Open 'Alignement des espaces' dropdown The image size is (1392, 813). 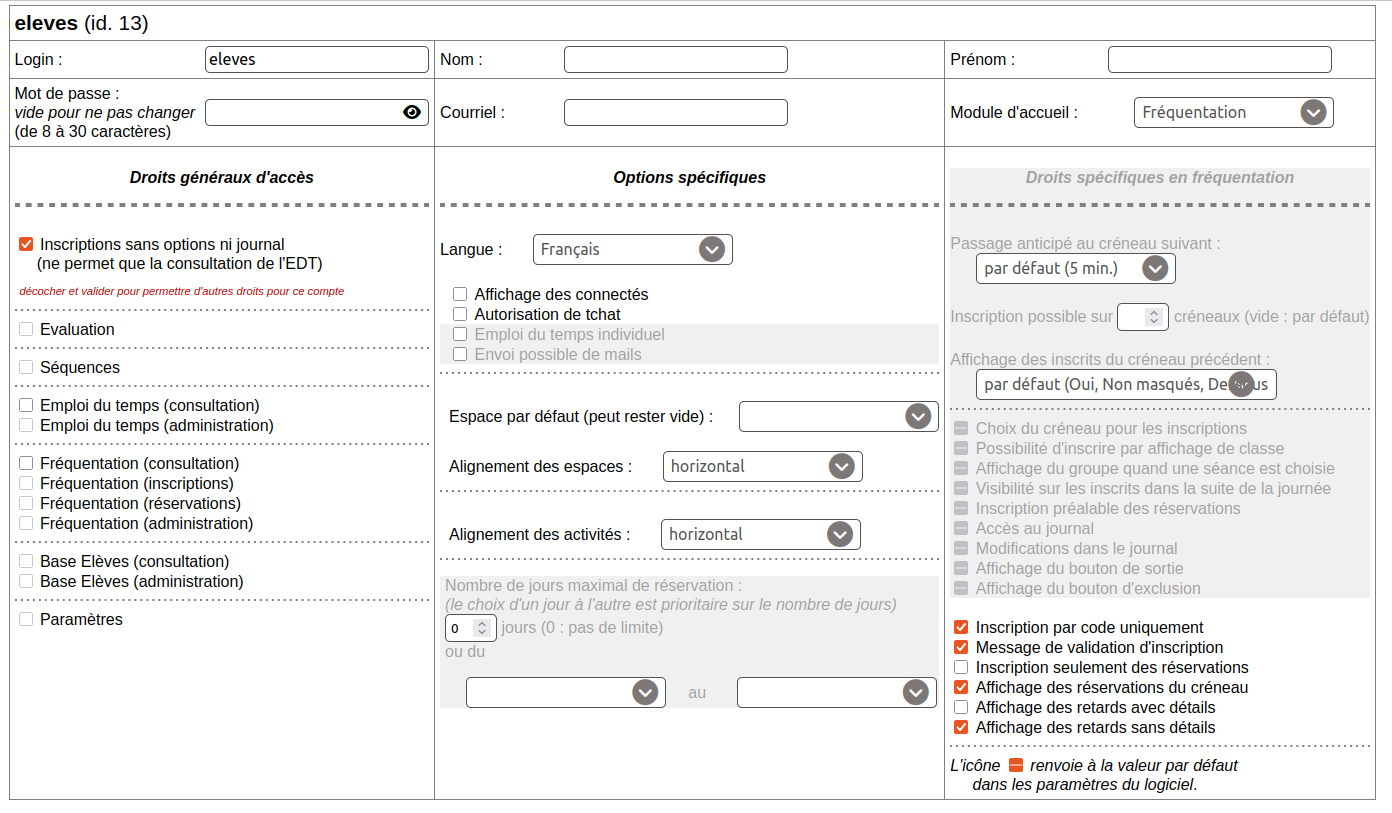763,466
